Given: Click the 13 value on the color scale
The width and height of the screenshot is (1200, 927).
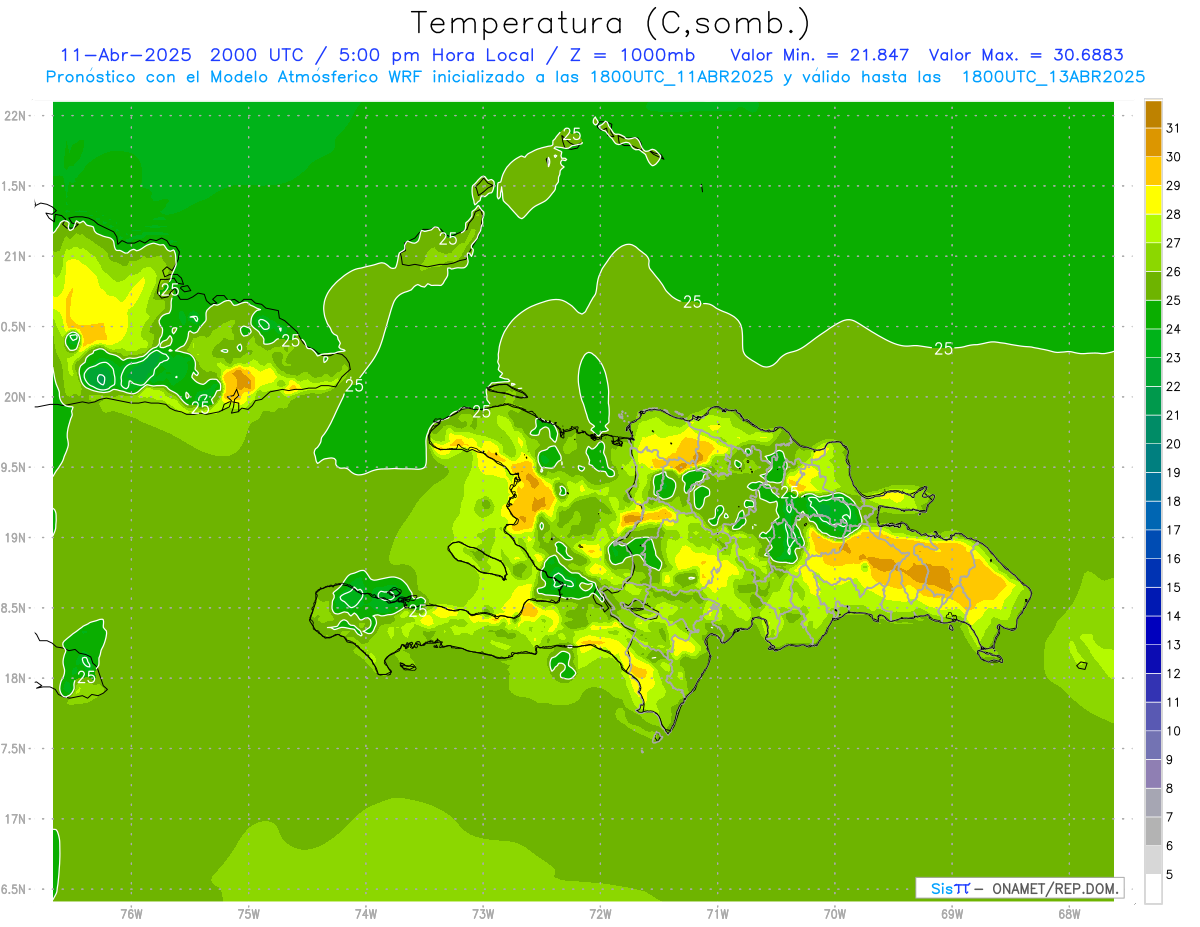Looking at the screenshot, I should (x=1174, y=645).
